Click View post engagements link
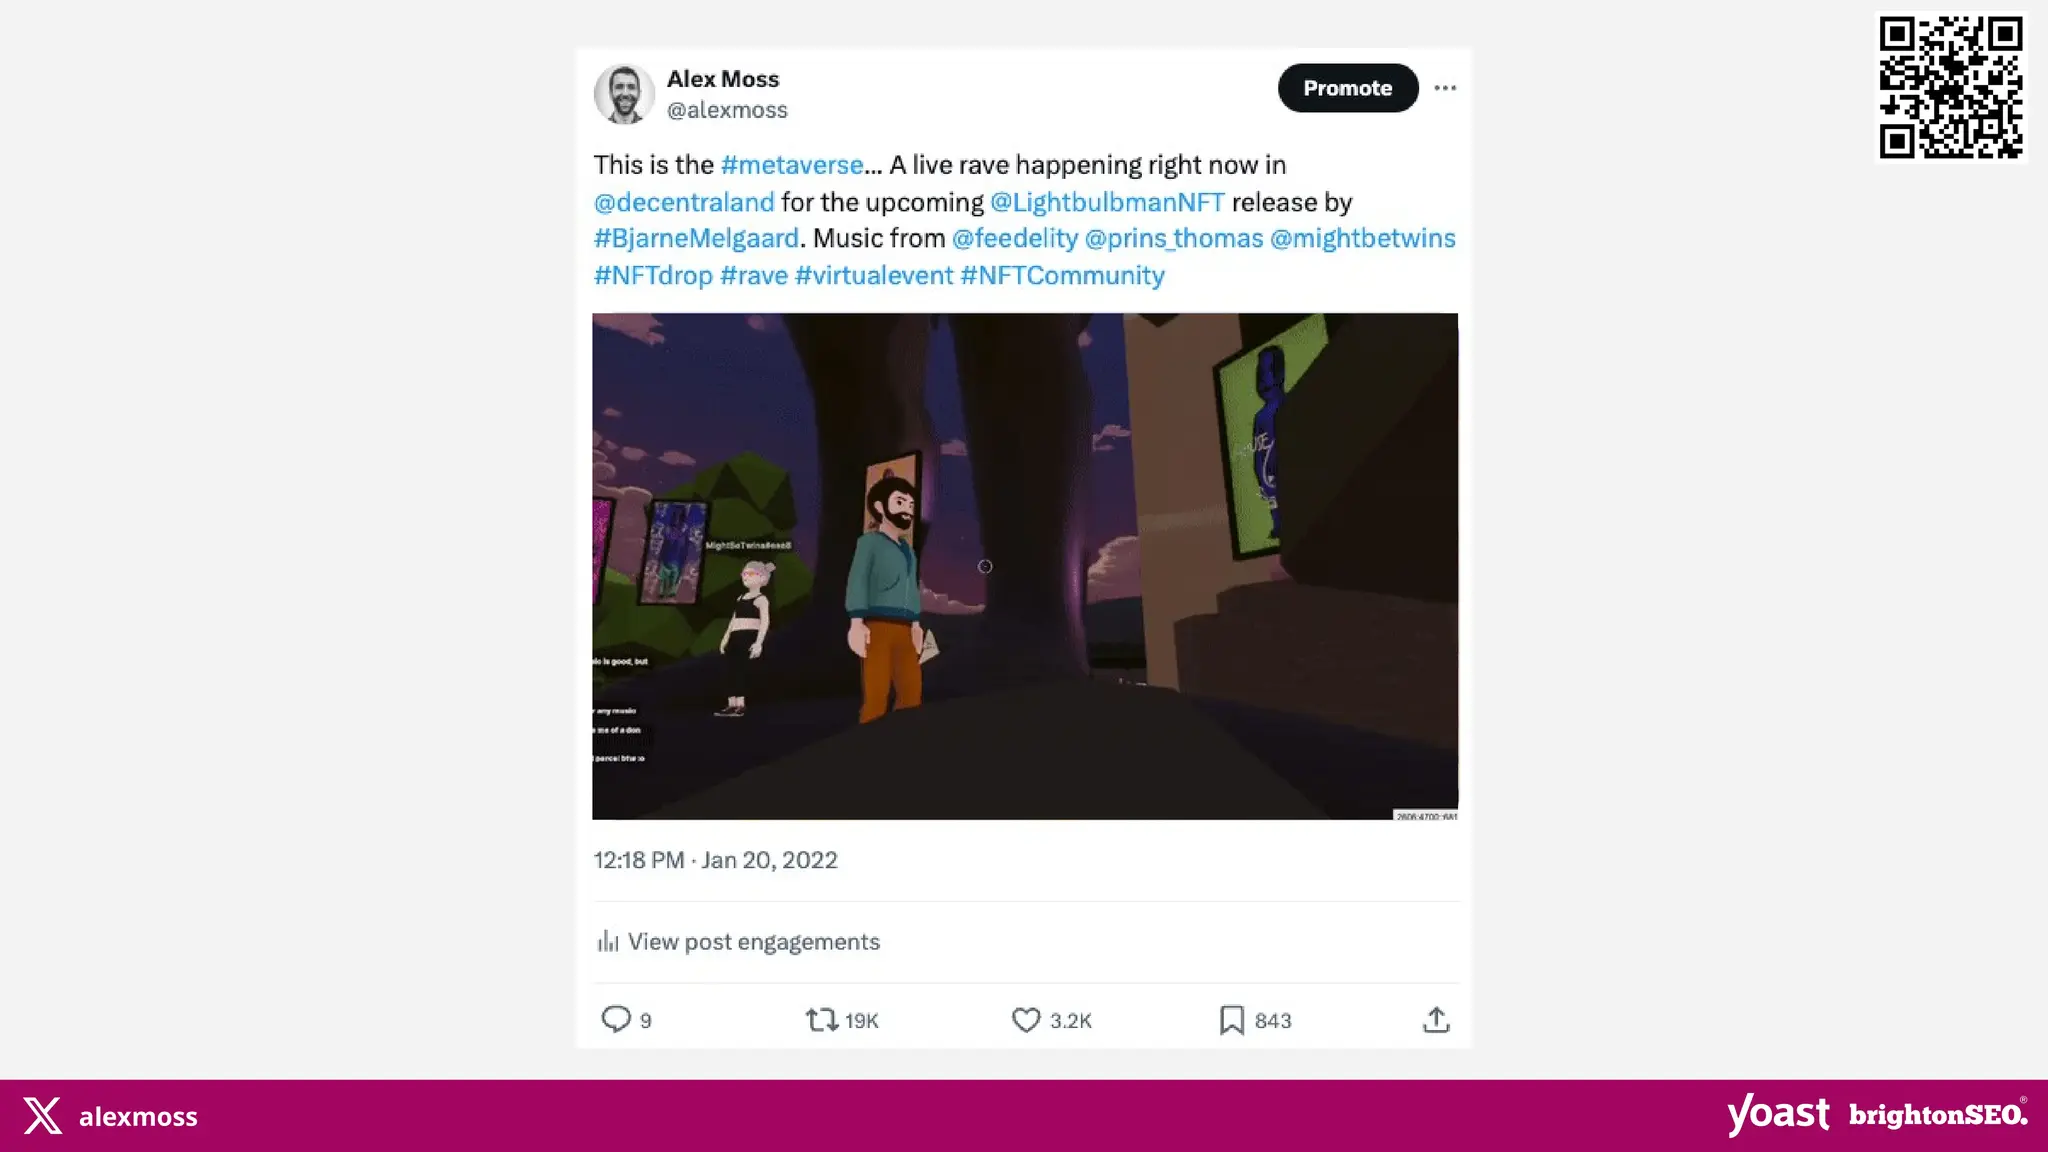Screen dimensions: 2048x1152 754,941
